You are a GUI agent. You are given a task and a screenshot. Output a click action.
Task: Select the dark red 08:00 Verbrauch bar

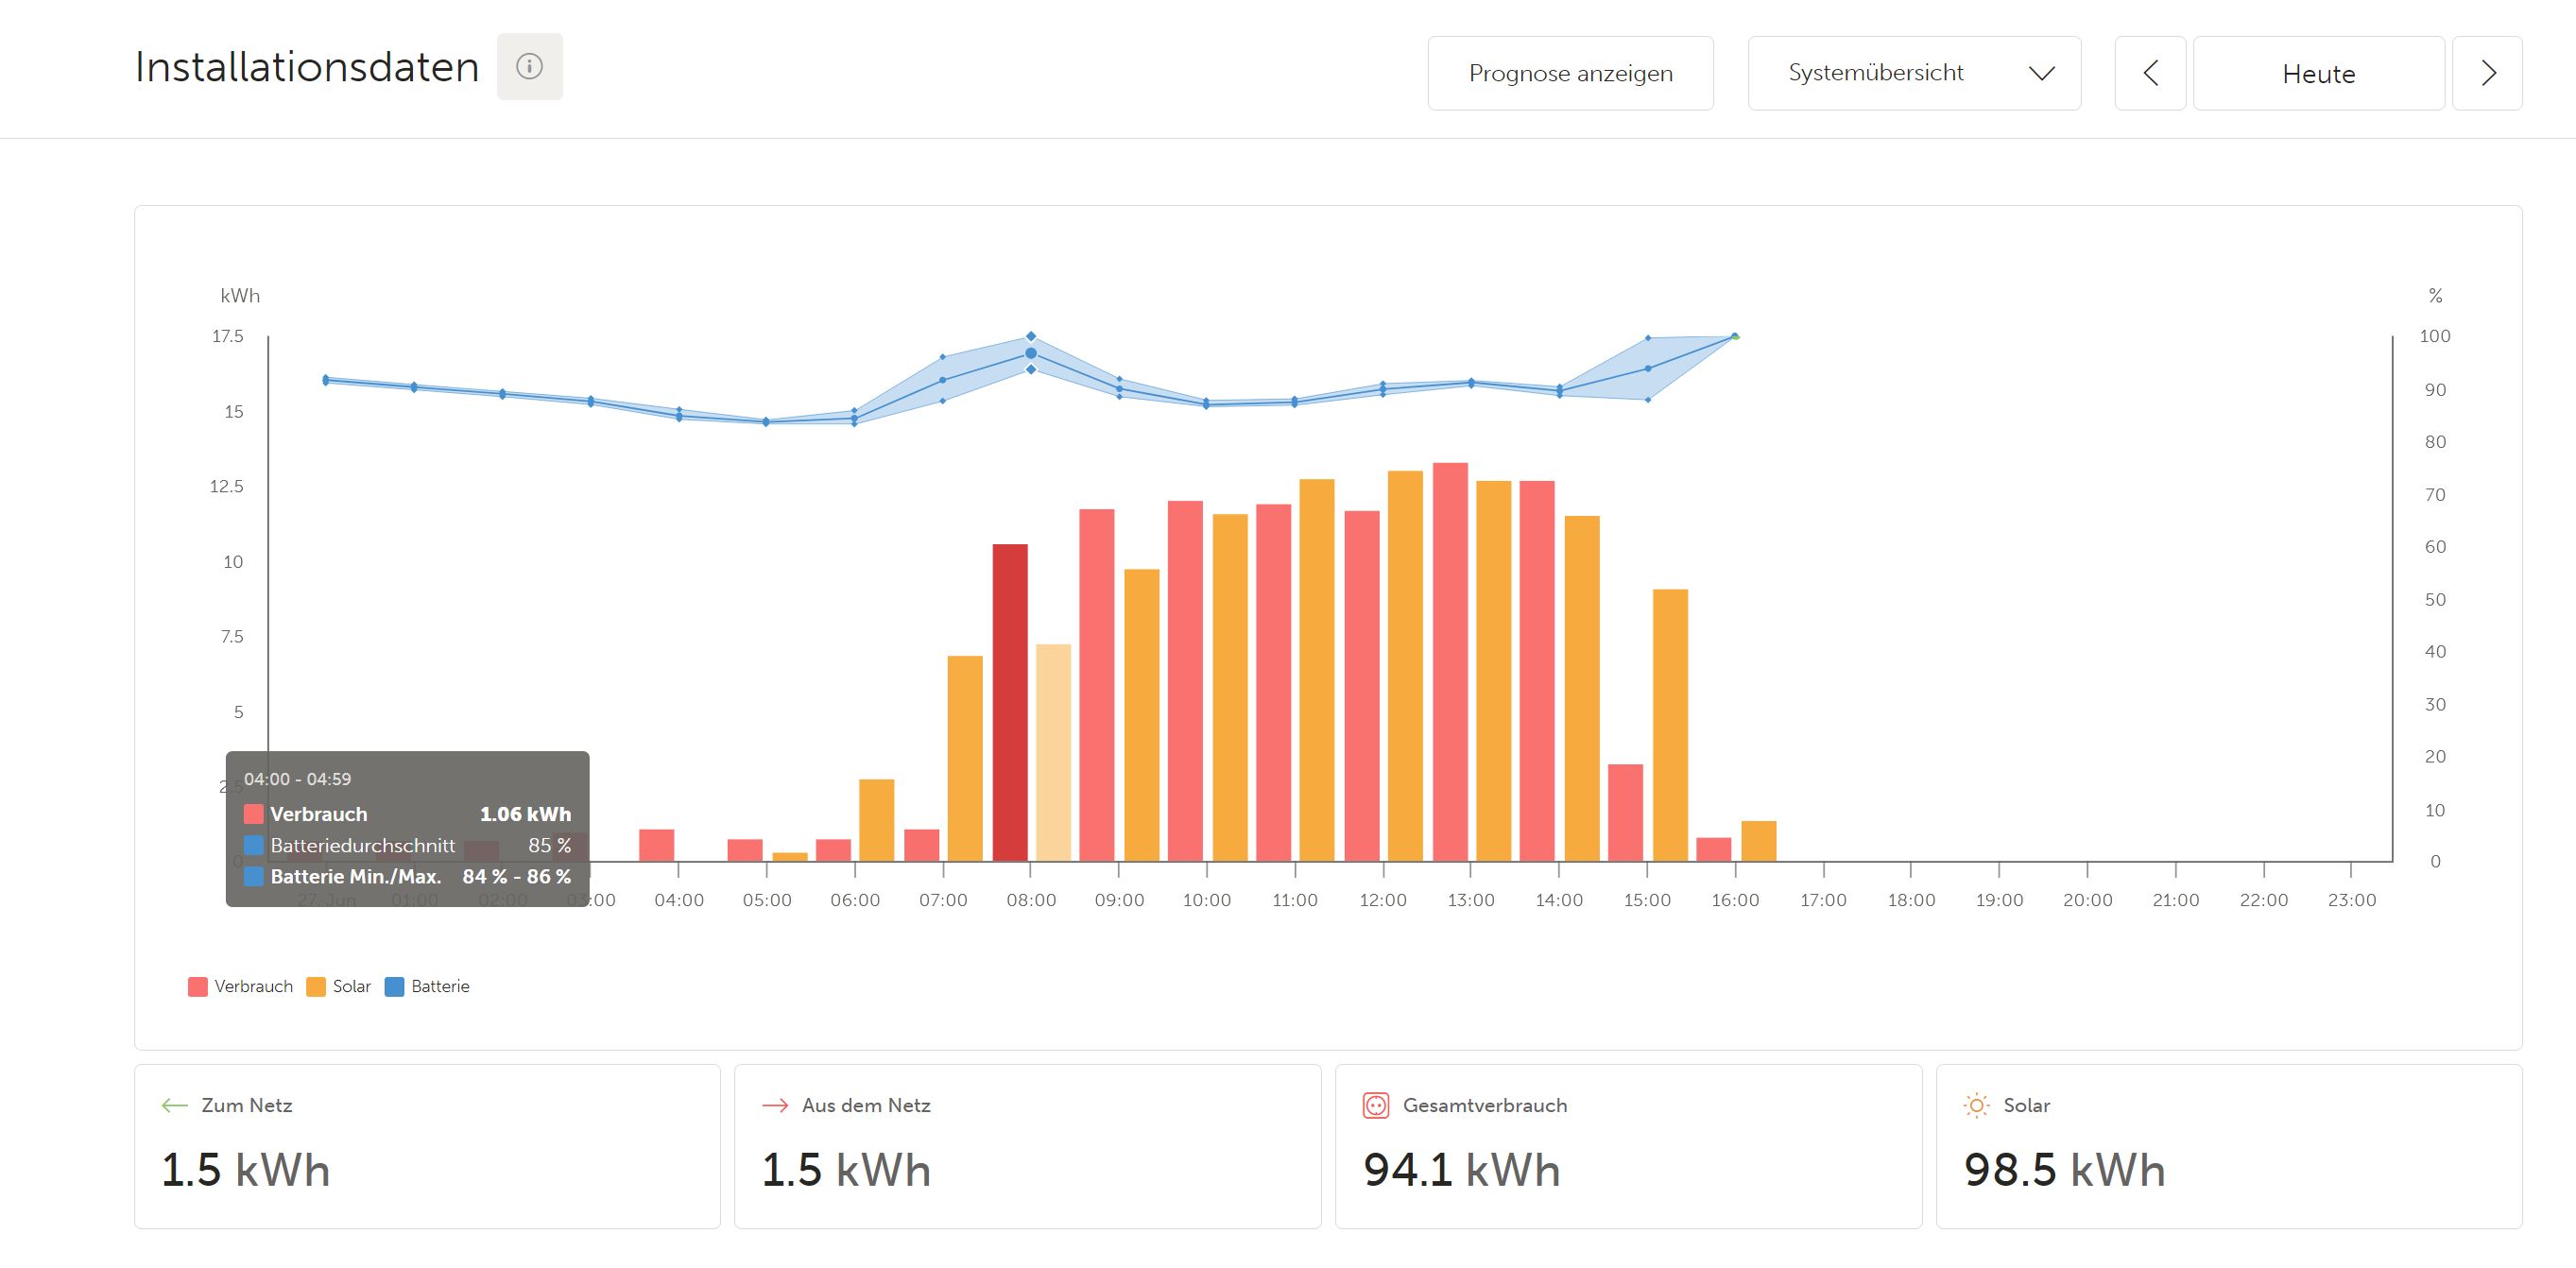point(1010,702)
